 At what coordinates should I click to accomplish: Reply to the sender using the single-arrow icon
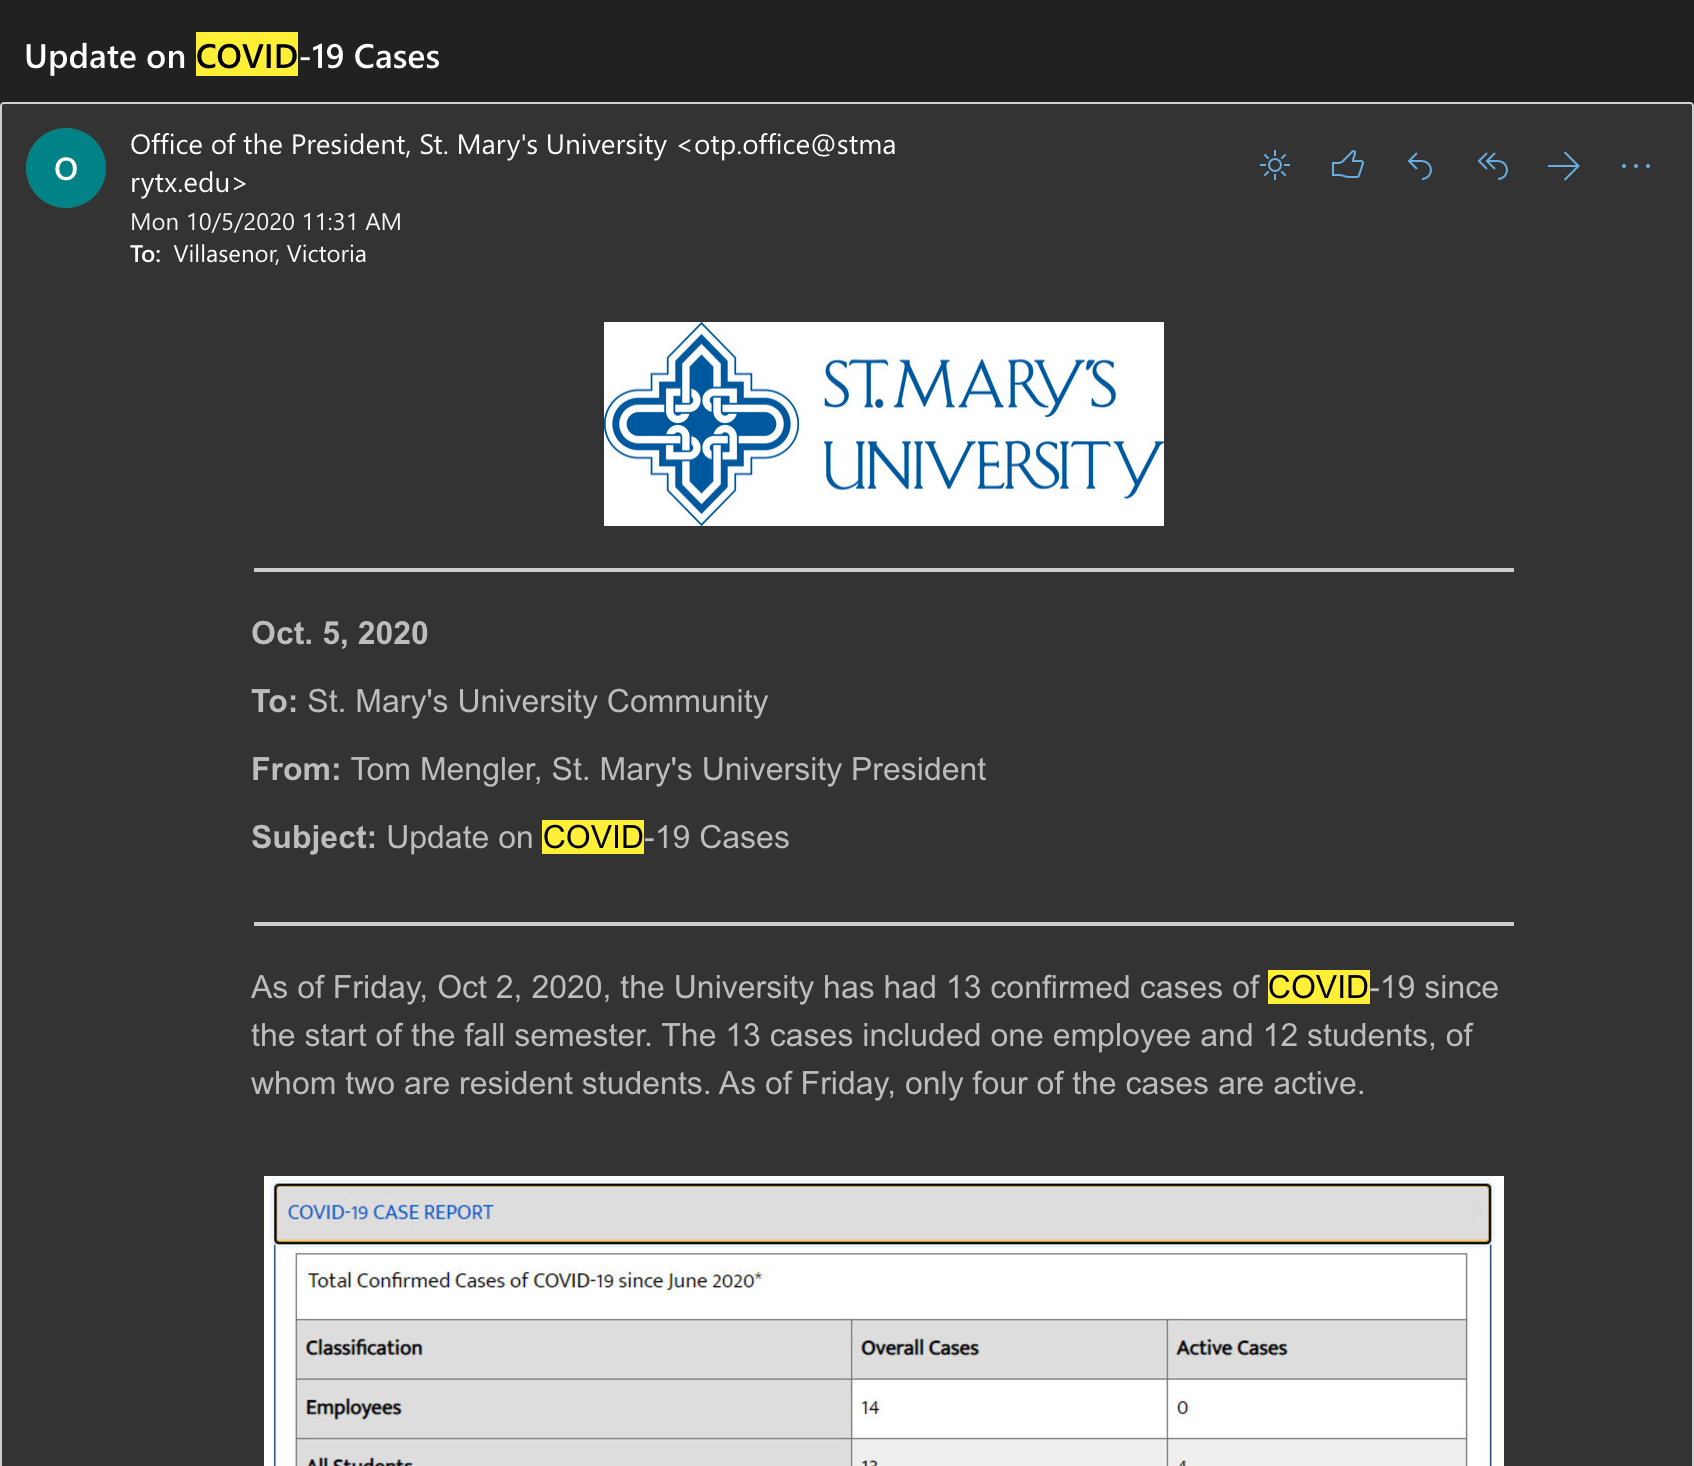point(1420,165)
